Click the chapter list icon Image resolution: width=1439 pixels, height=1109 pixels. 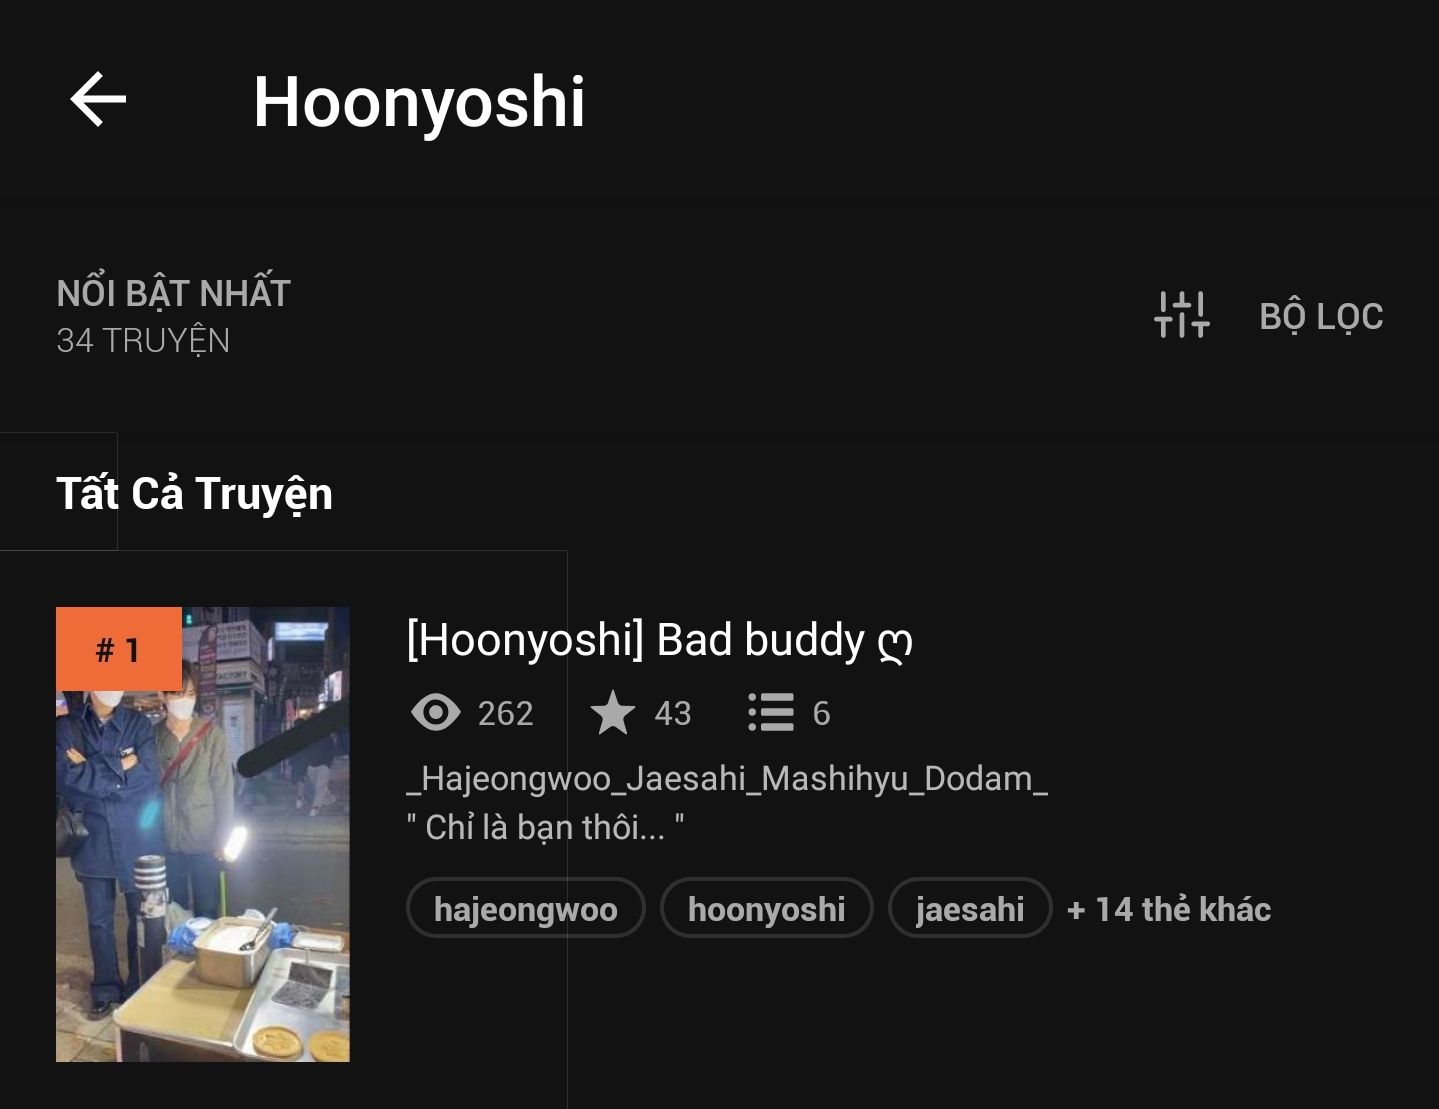point(771,713)
